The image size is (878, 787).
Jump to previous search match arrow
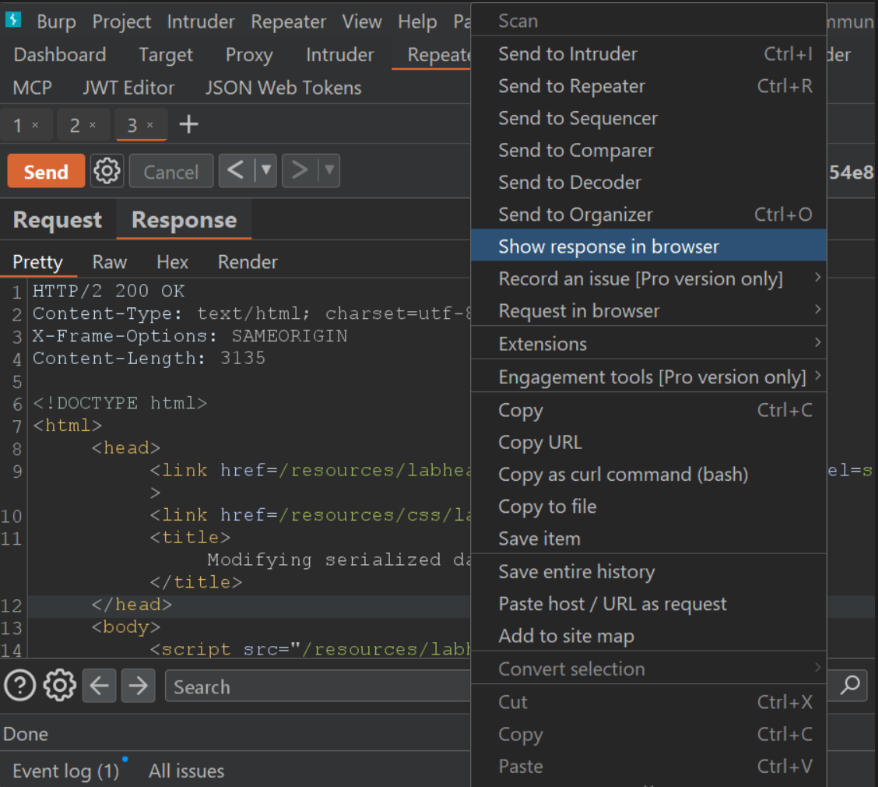pos(99,686)
